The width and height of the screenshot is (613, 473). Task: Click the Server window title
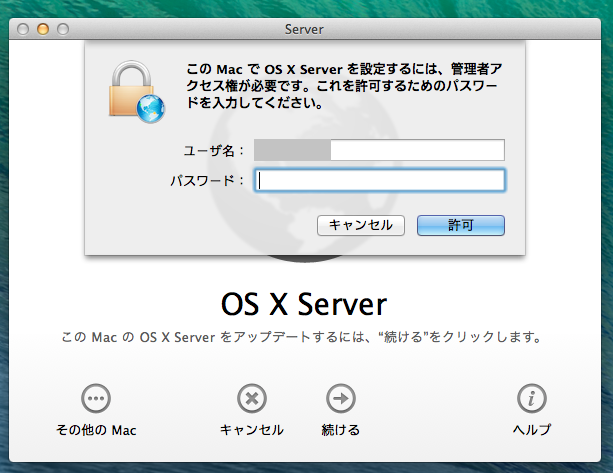click(304, 29)
